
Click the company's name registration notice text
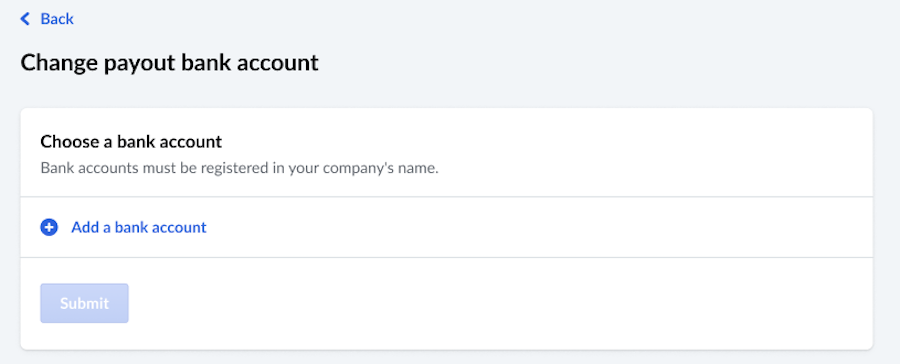pyautogui.click(x=239, y=169)
